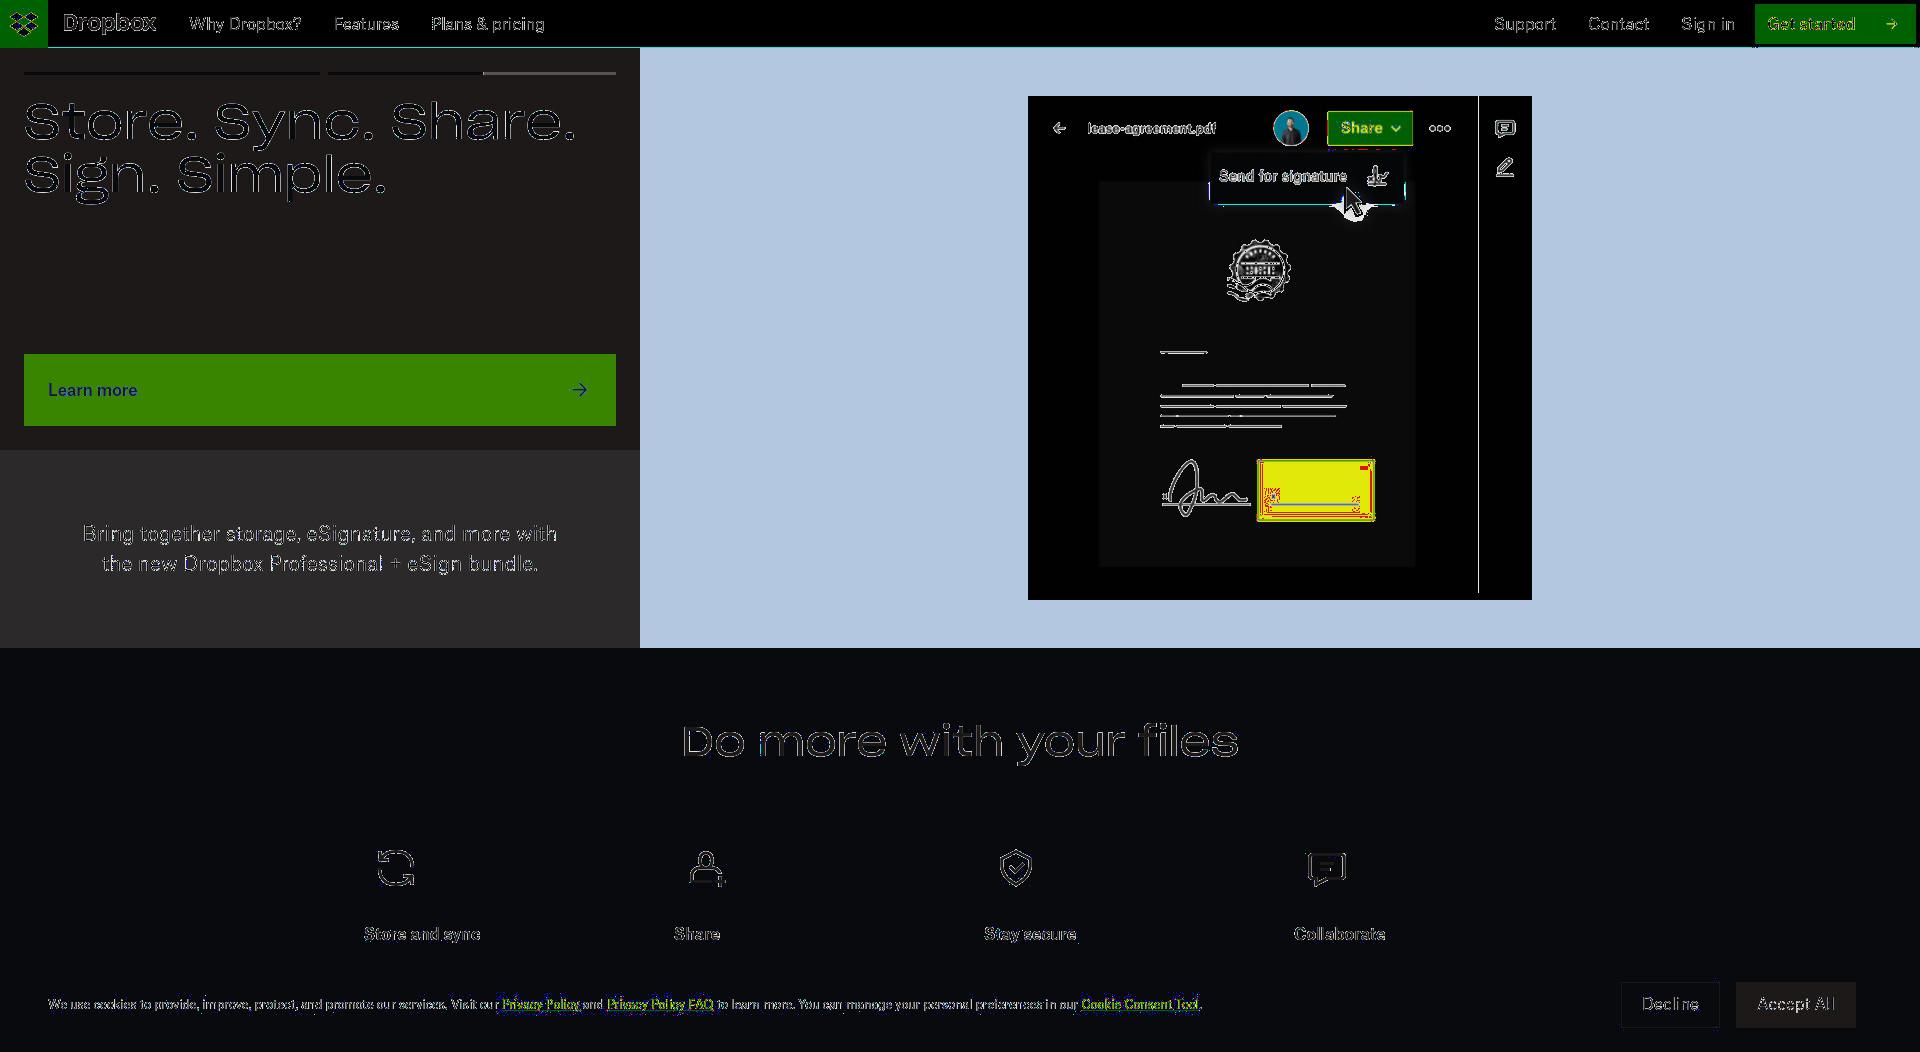The height and width of the screenshot is (1052, 1920).
Task: Select the first carousel progress bar
Action: point(172,73)
